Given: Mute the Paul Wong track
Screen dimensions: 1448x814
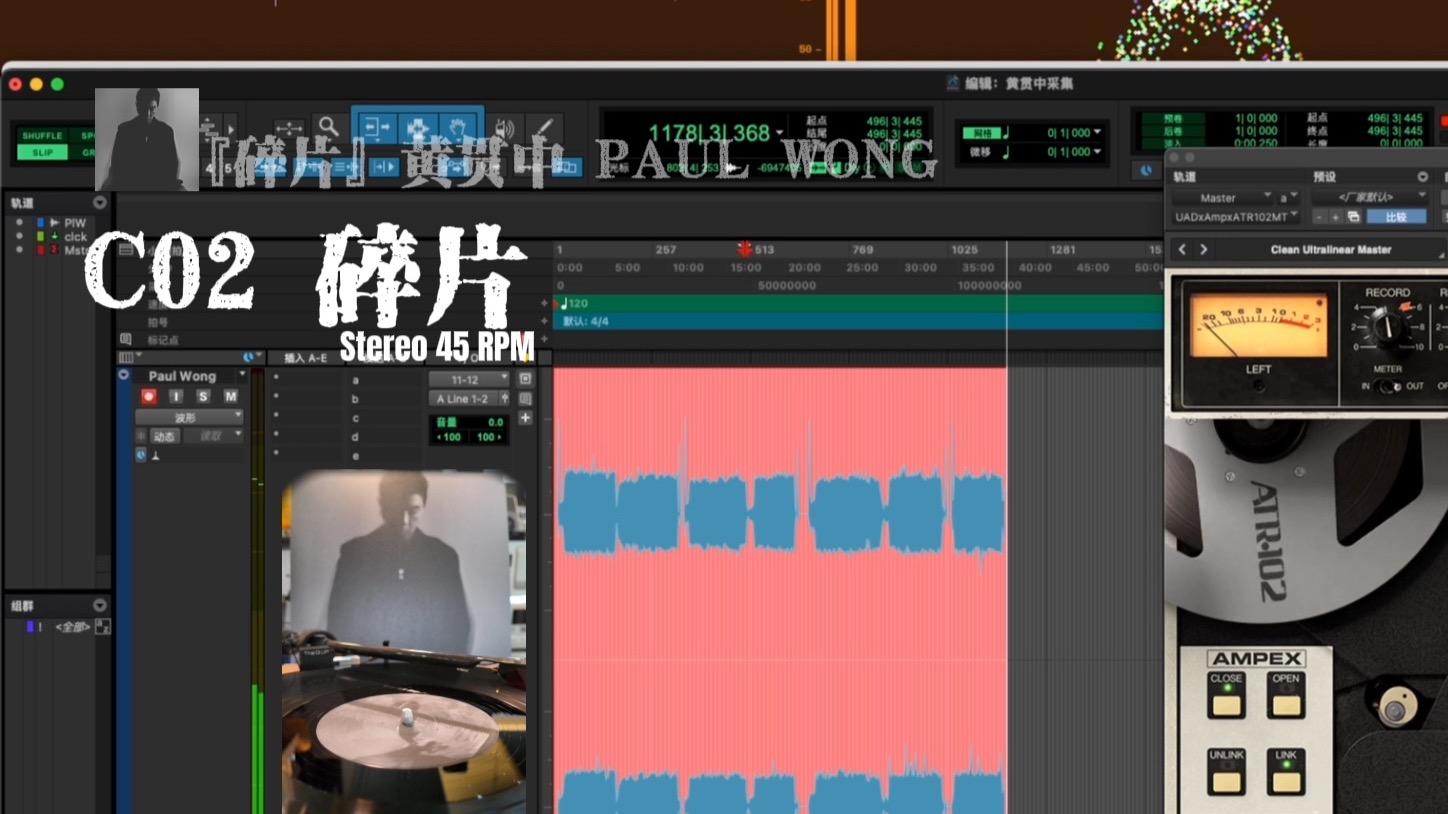Looking at the screenshot, I should [230, 396].
